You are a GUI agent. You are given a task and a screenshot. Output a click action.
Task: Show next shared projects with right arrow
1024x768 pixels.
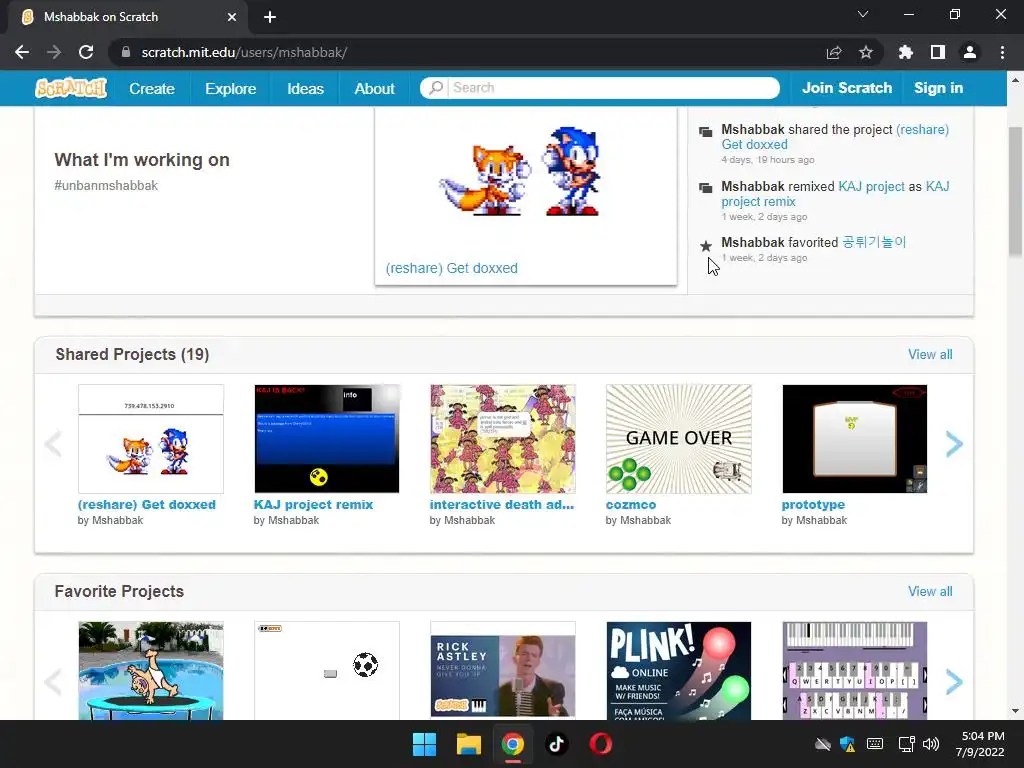tap(954, 444)
